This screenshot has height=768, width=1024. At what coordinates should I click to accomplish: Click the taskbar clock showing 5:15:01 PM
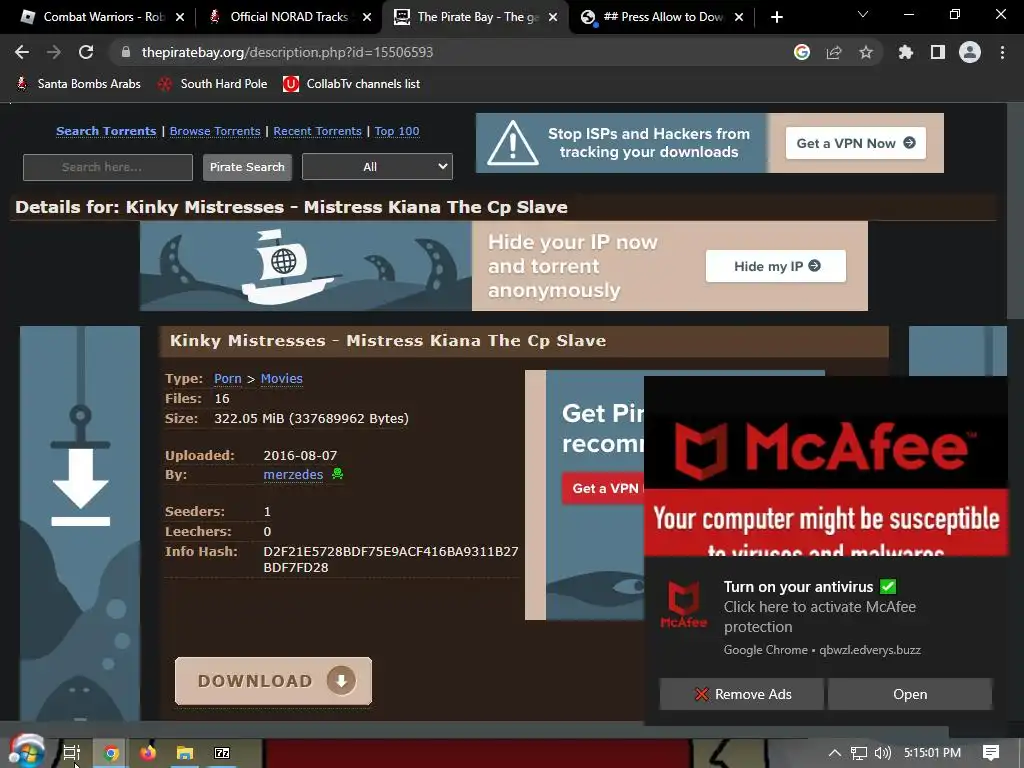point(932,753)
